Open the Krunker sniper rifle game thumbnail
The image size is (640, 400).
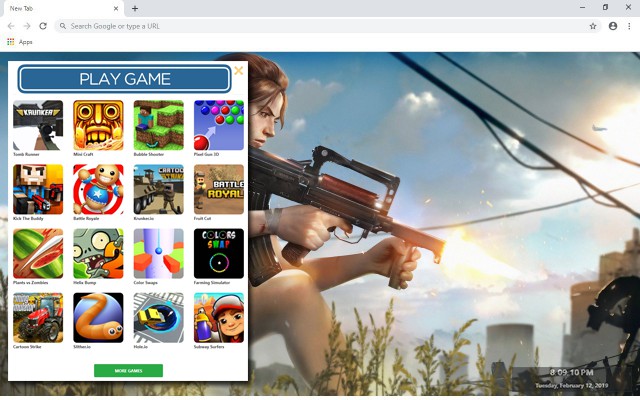[x=38, y=125]
